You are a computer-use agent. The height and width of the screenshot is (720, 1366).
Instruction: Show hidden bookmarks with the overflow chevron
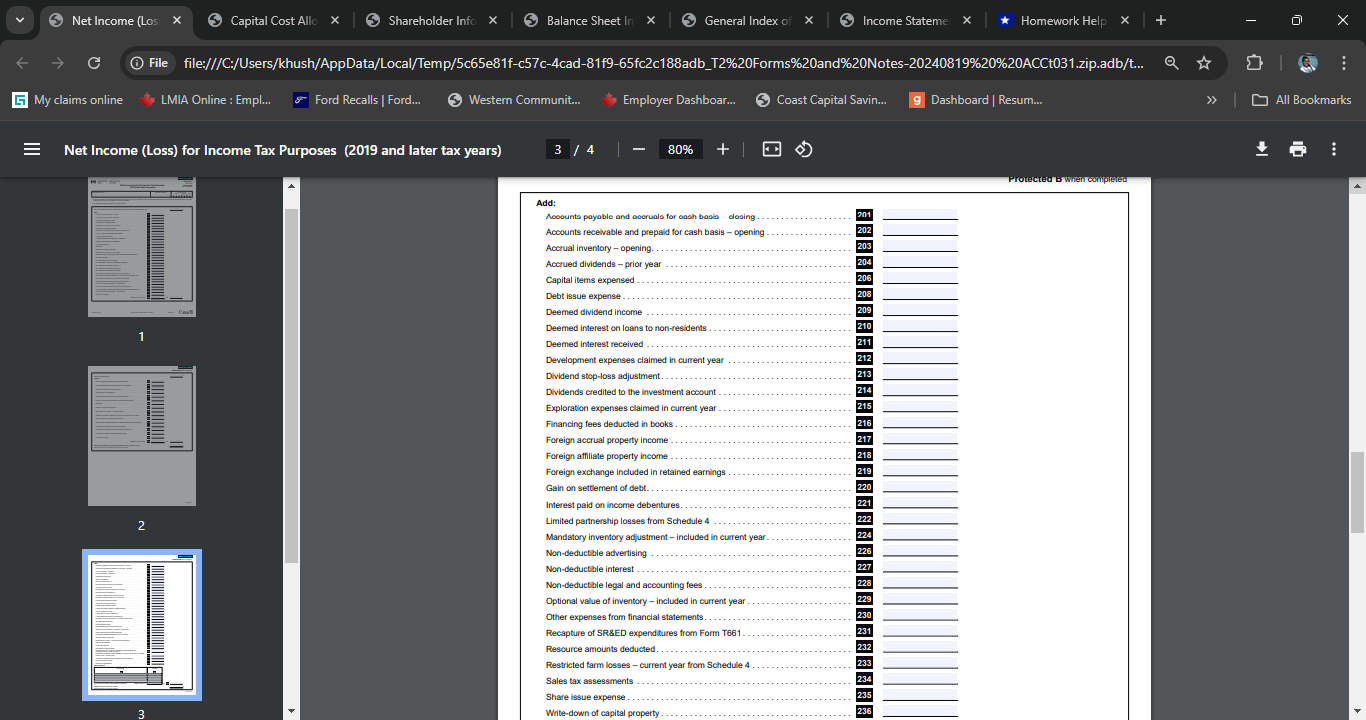[1212, 100]
